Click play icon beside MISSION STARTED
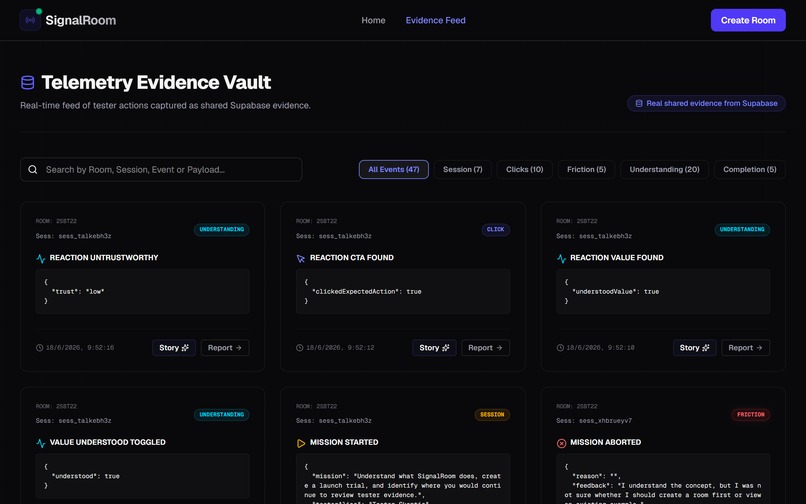 coord(301,443)
